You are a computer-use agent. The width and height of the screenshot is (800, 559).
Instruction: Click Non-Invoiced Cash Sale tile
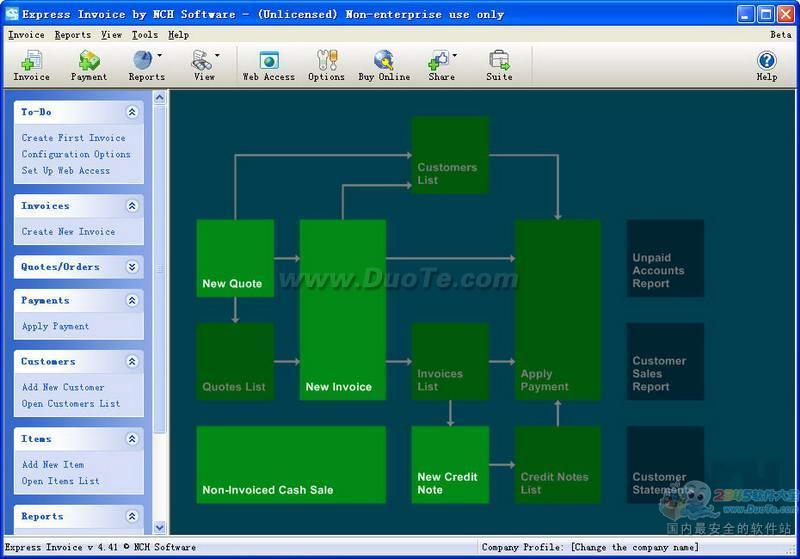(x=291, y=465)
